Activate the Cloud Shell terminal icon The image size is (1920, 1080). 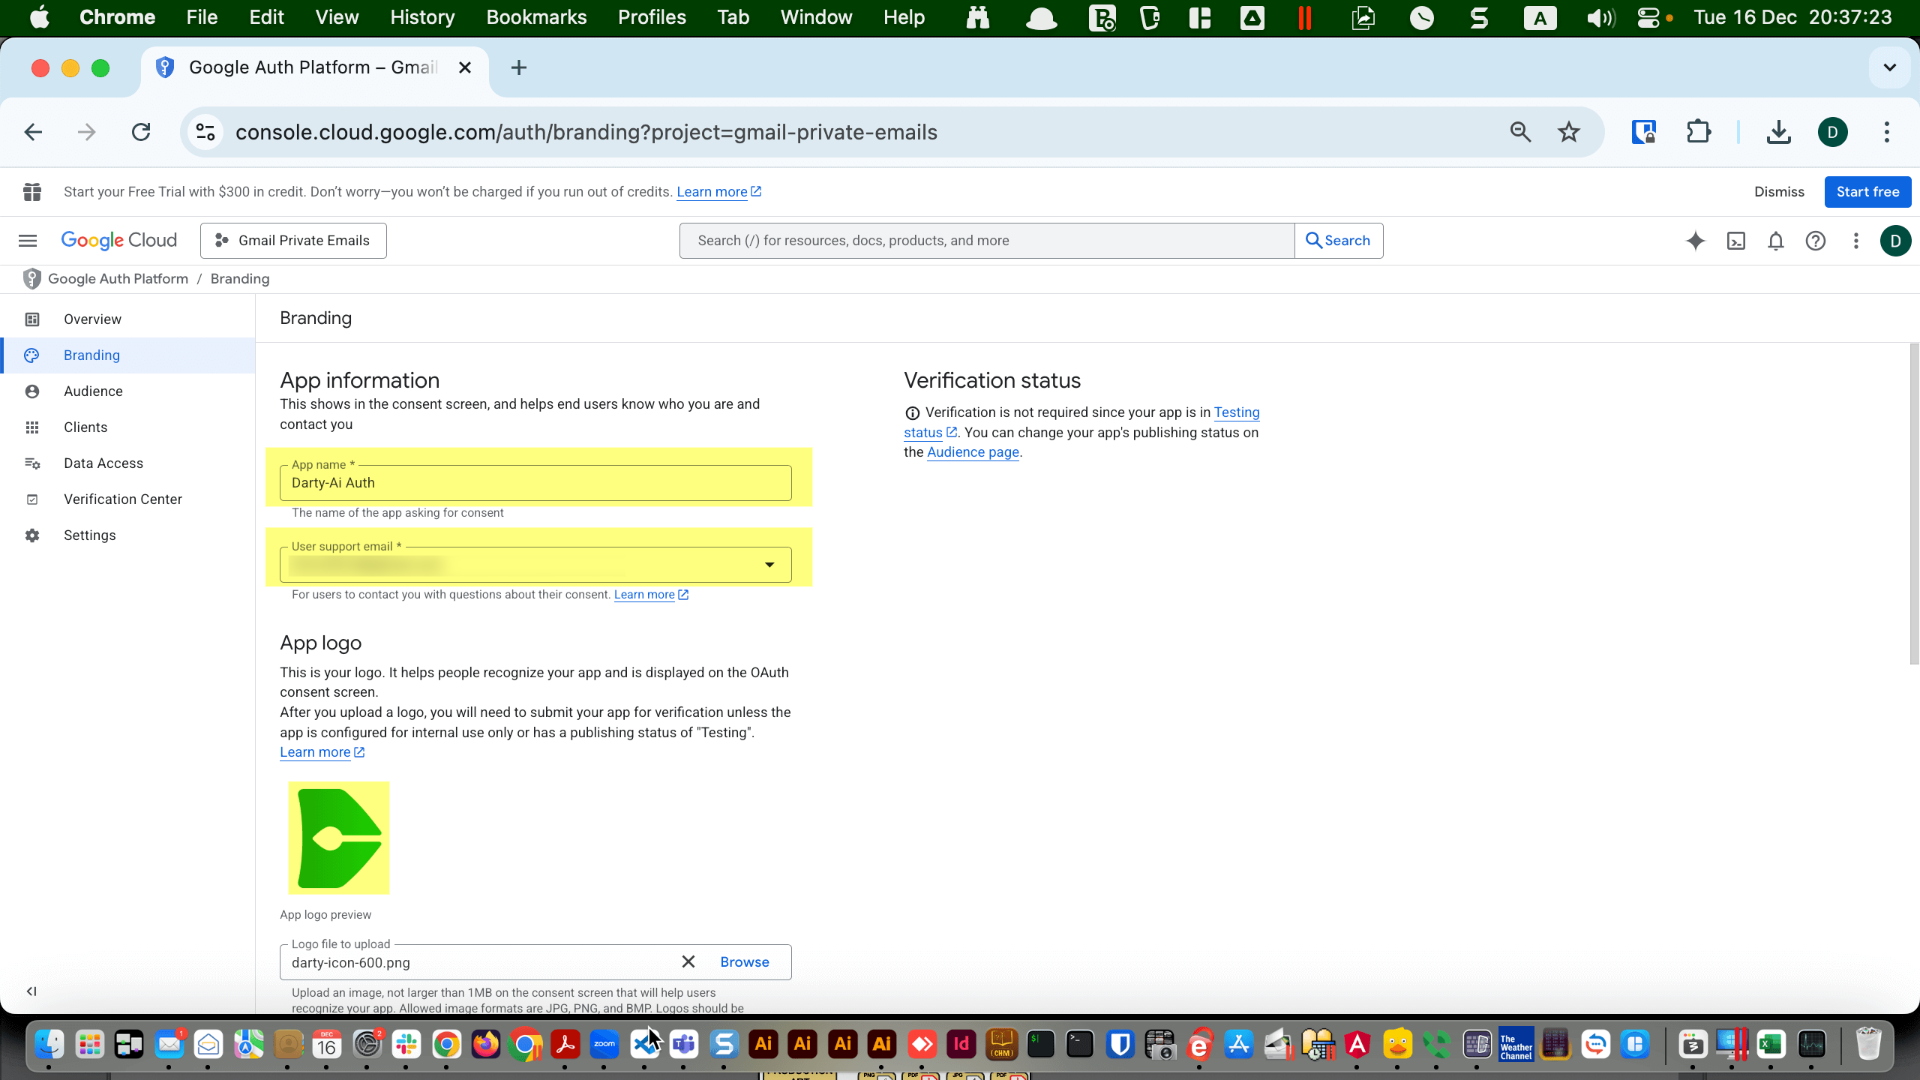1737,240
